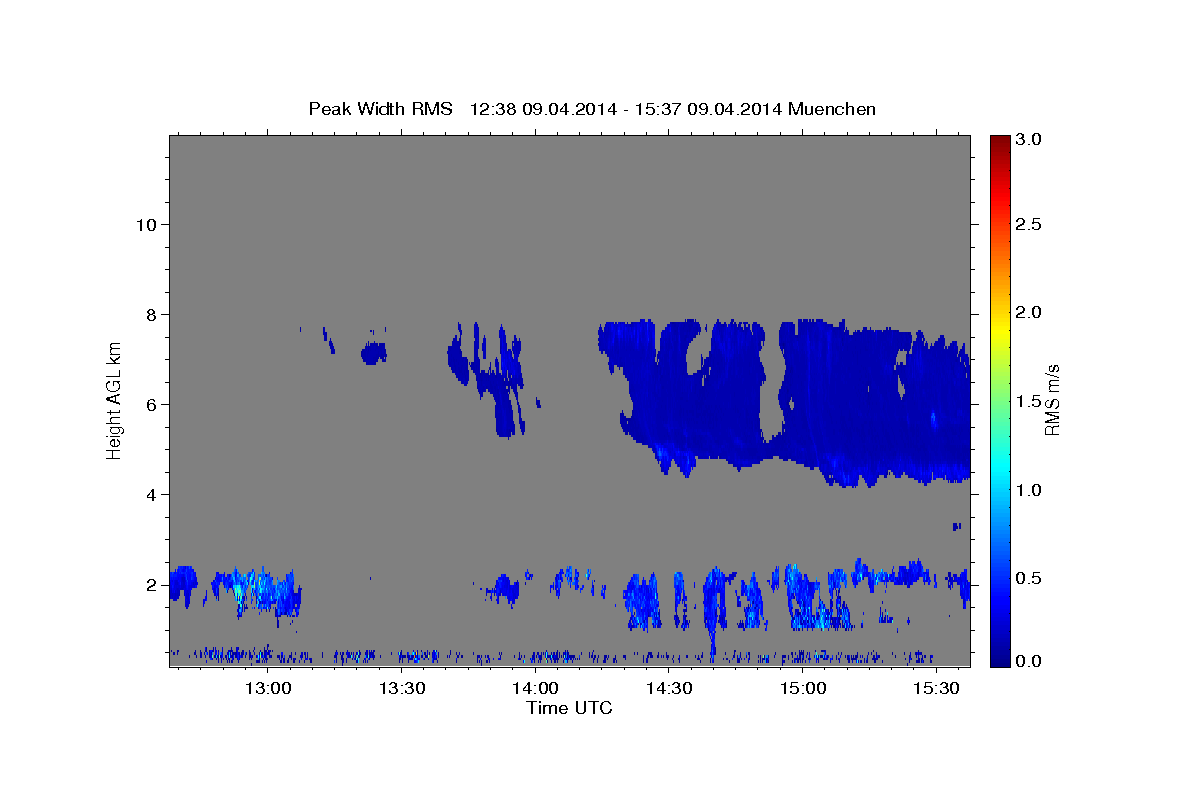
Task: Click the 2.5 colorbar tick label
Action: click(1030, 224)
